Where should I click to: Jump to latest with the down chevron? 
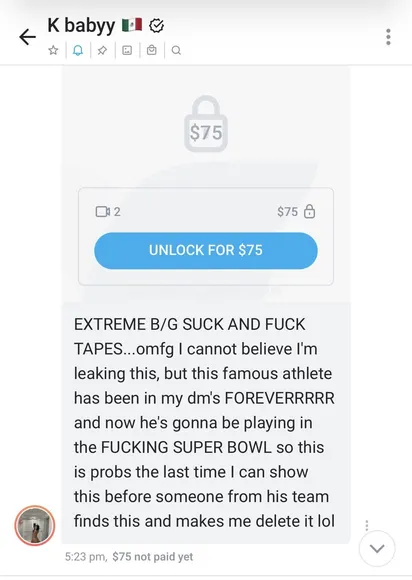pyautogui.click(x=377, y=549)
